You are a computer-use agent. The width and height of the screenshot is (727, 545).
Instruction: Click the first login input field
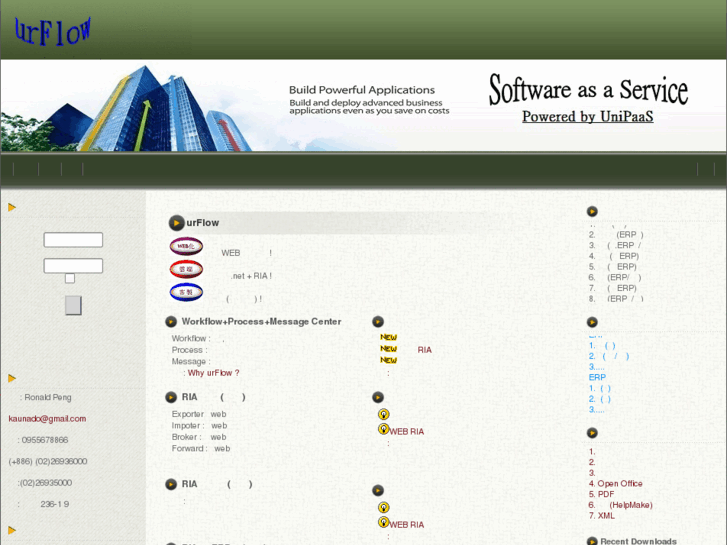[73, 240]
